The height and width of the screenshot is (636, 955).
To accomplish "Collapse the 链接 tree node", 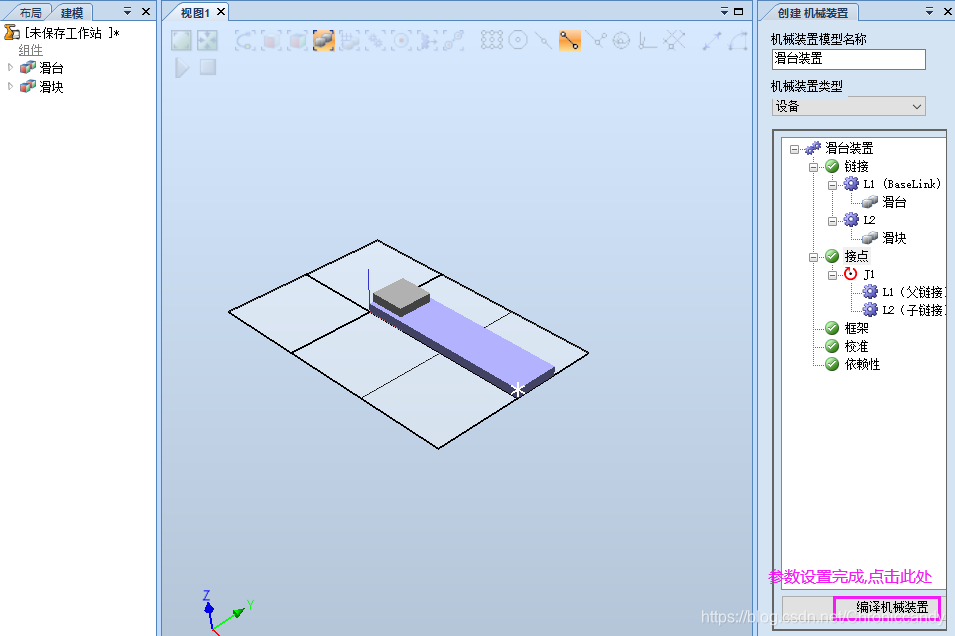I will click(813, 167).
